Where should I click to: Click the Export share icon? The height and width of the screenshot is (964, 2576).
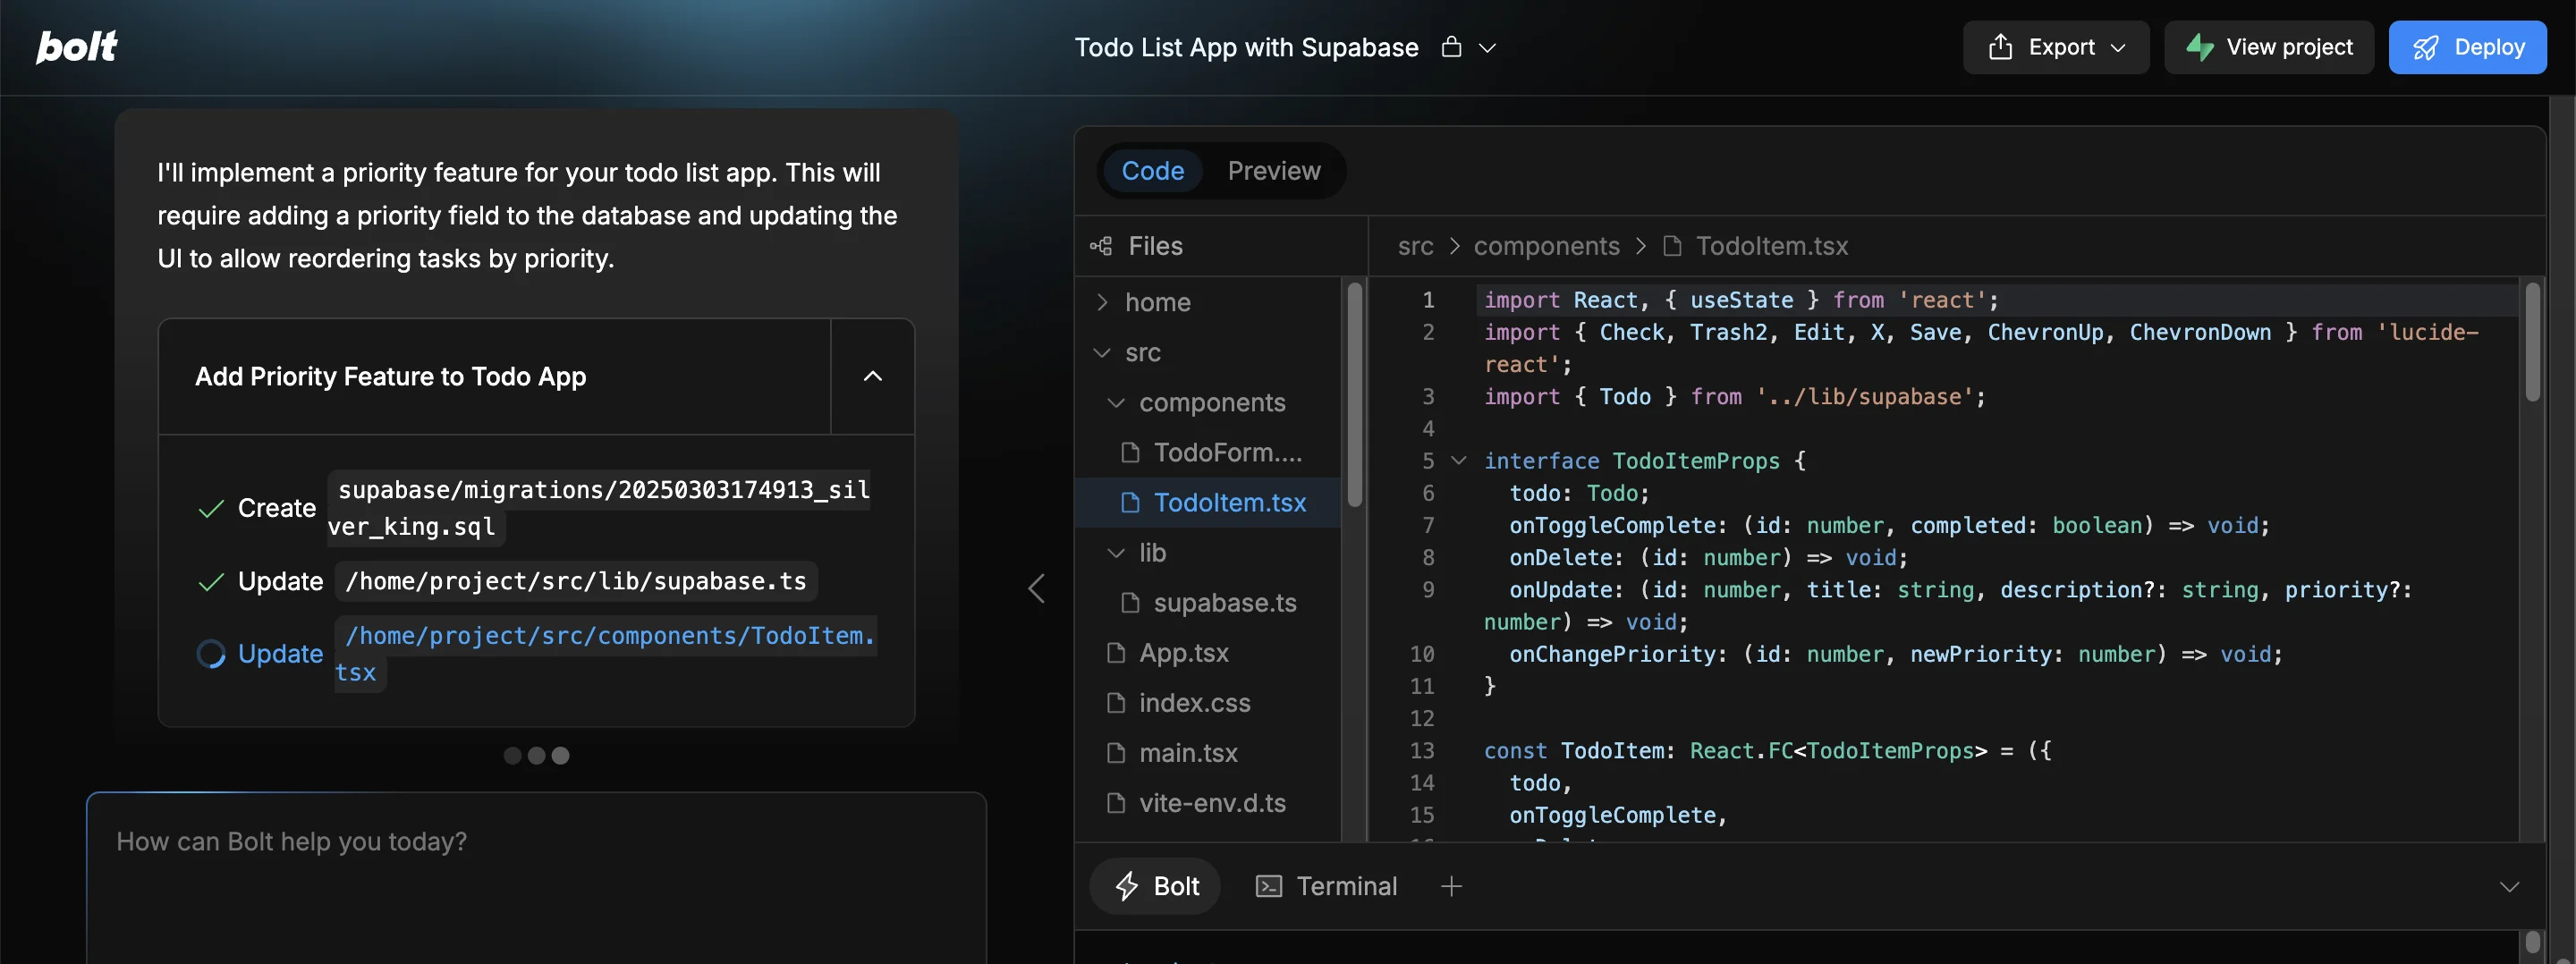[x=2000, y=46]
